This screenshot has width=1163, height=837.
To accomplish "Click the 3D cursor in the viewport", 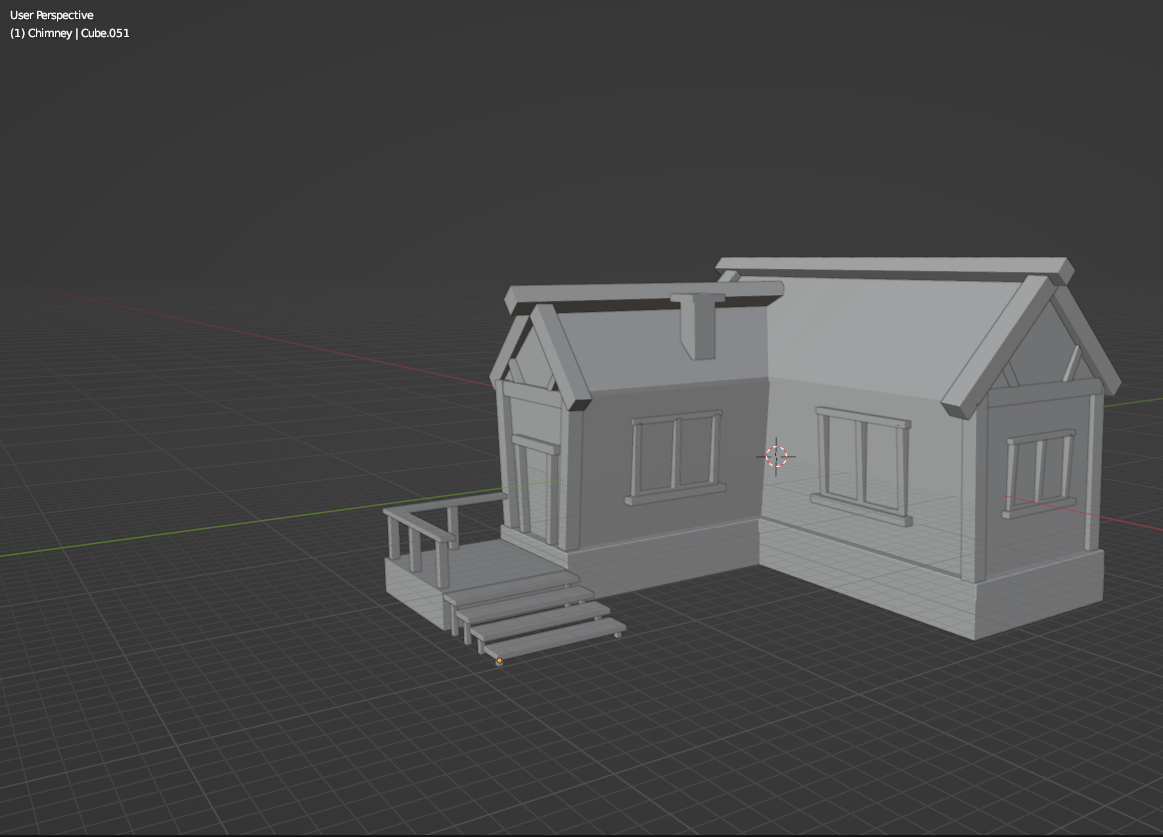I will (778, 457).
